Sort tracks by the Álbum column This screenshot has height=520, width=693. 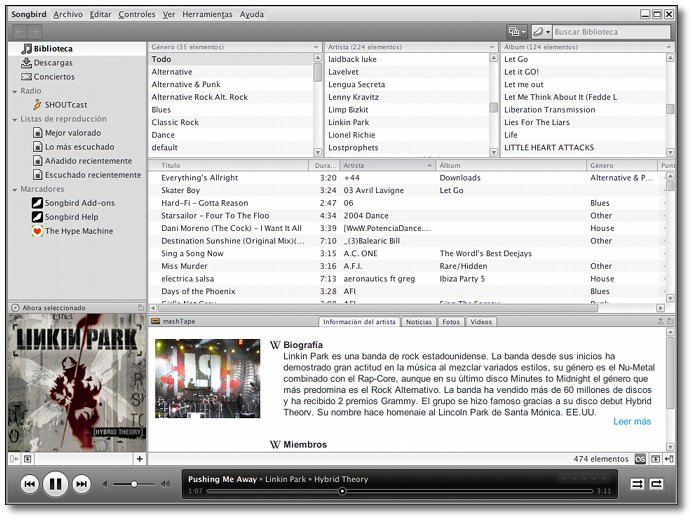tap(511, 166)
